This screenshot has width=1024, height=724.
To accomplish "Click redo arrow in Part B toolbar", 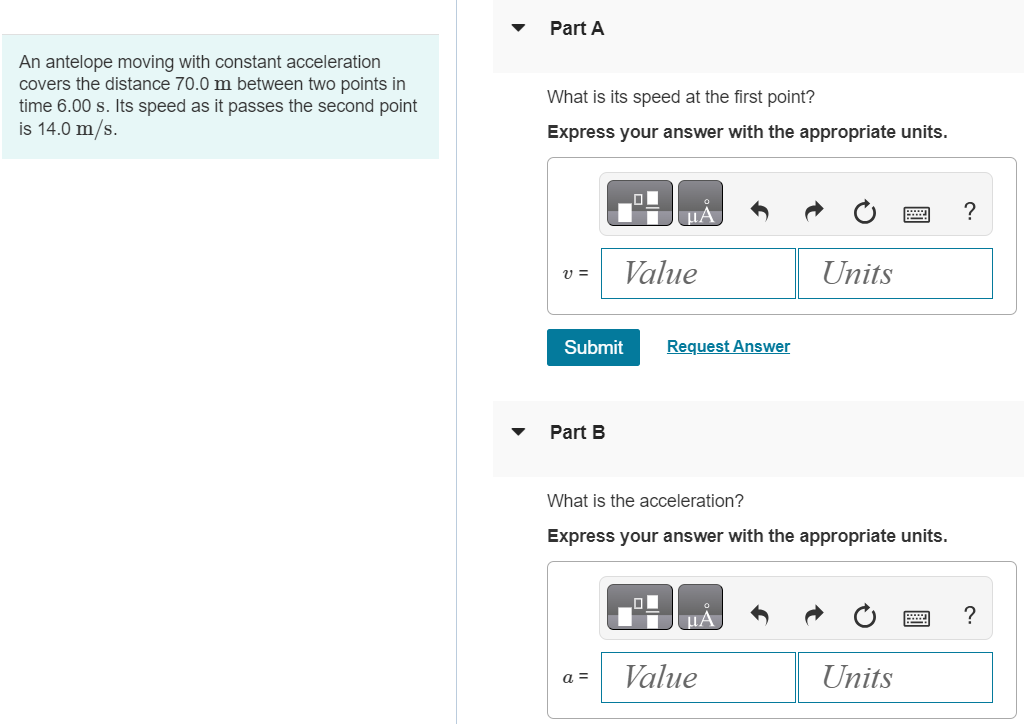I will click(x=814, y=616).
